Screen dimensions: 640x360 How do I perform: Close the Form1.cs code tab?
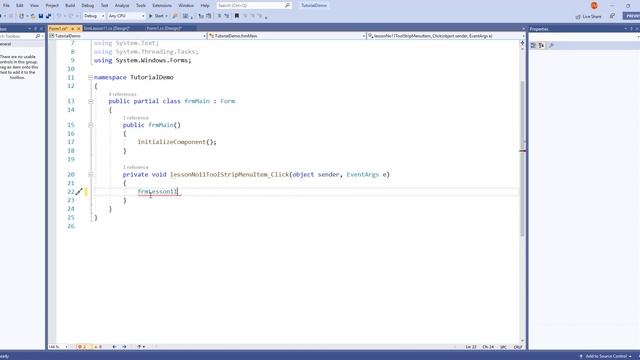(79, 29)
